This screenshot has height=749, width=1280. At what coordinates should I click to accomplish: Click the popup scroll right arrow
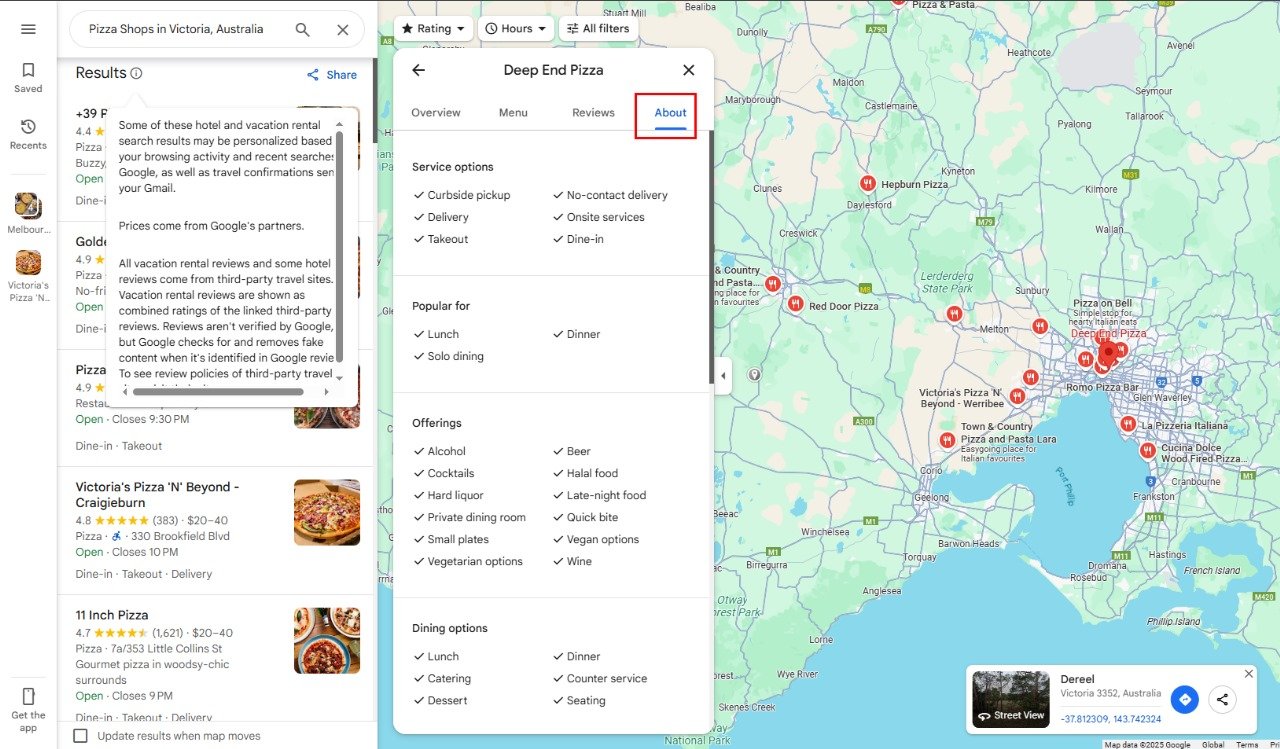[x=326, y=392]
